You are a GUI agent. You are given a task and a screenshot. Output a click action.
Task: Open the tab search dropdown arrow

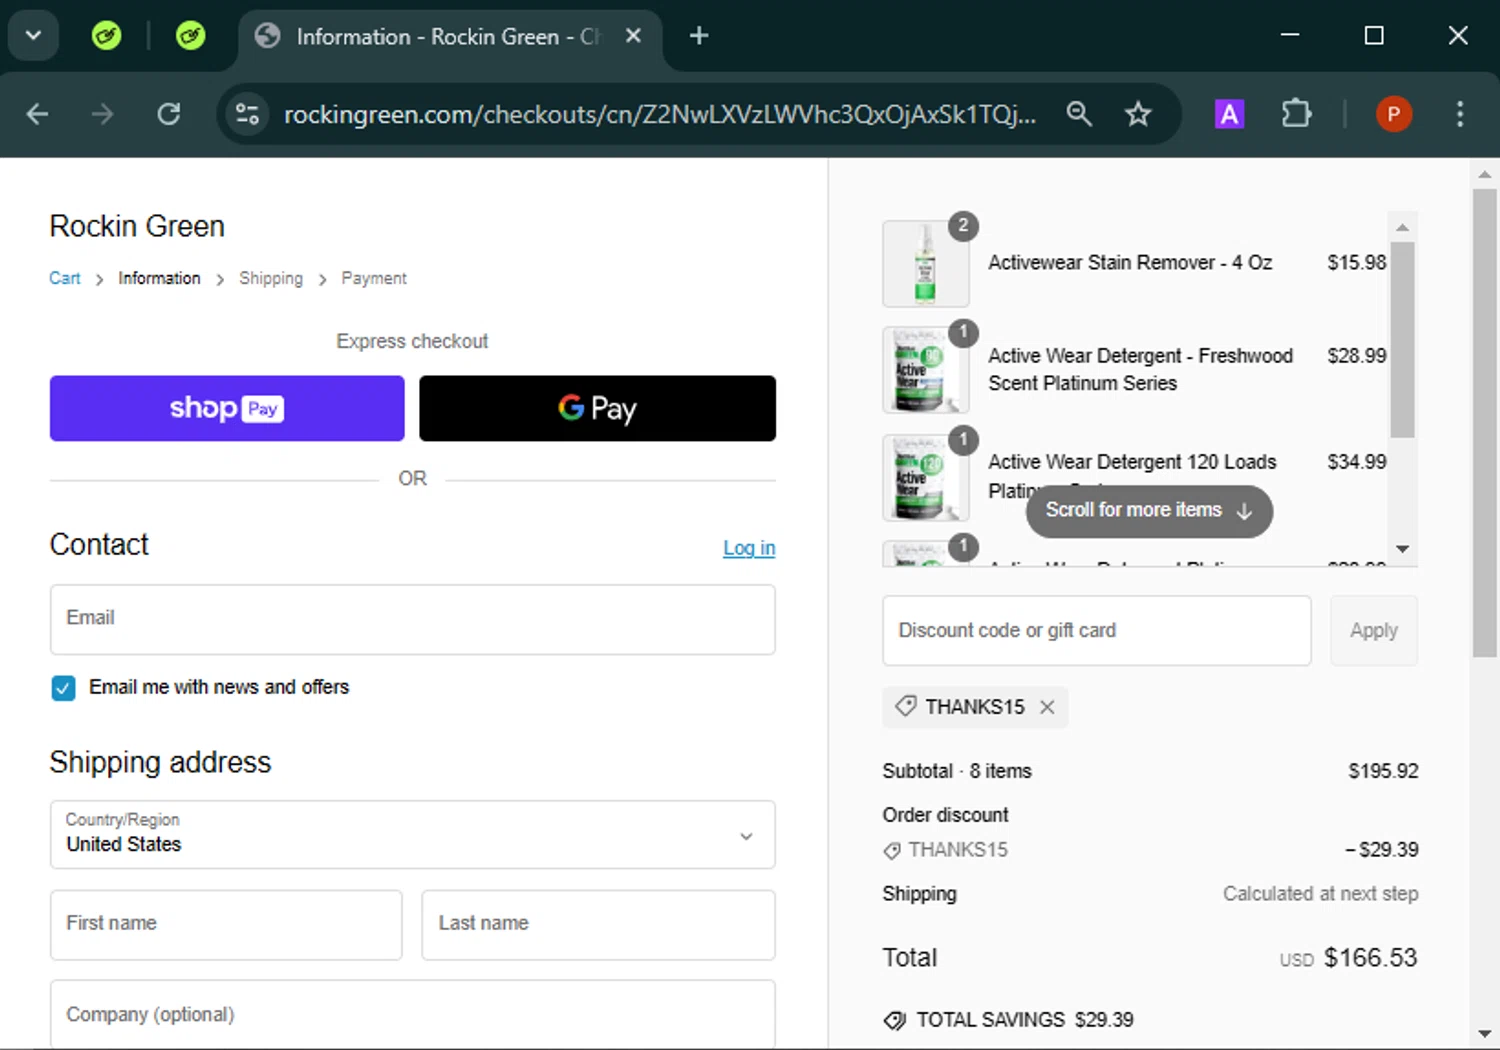click(33, 36)
